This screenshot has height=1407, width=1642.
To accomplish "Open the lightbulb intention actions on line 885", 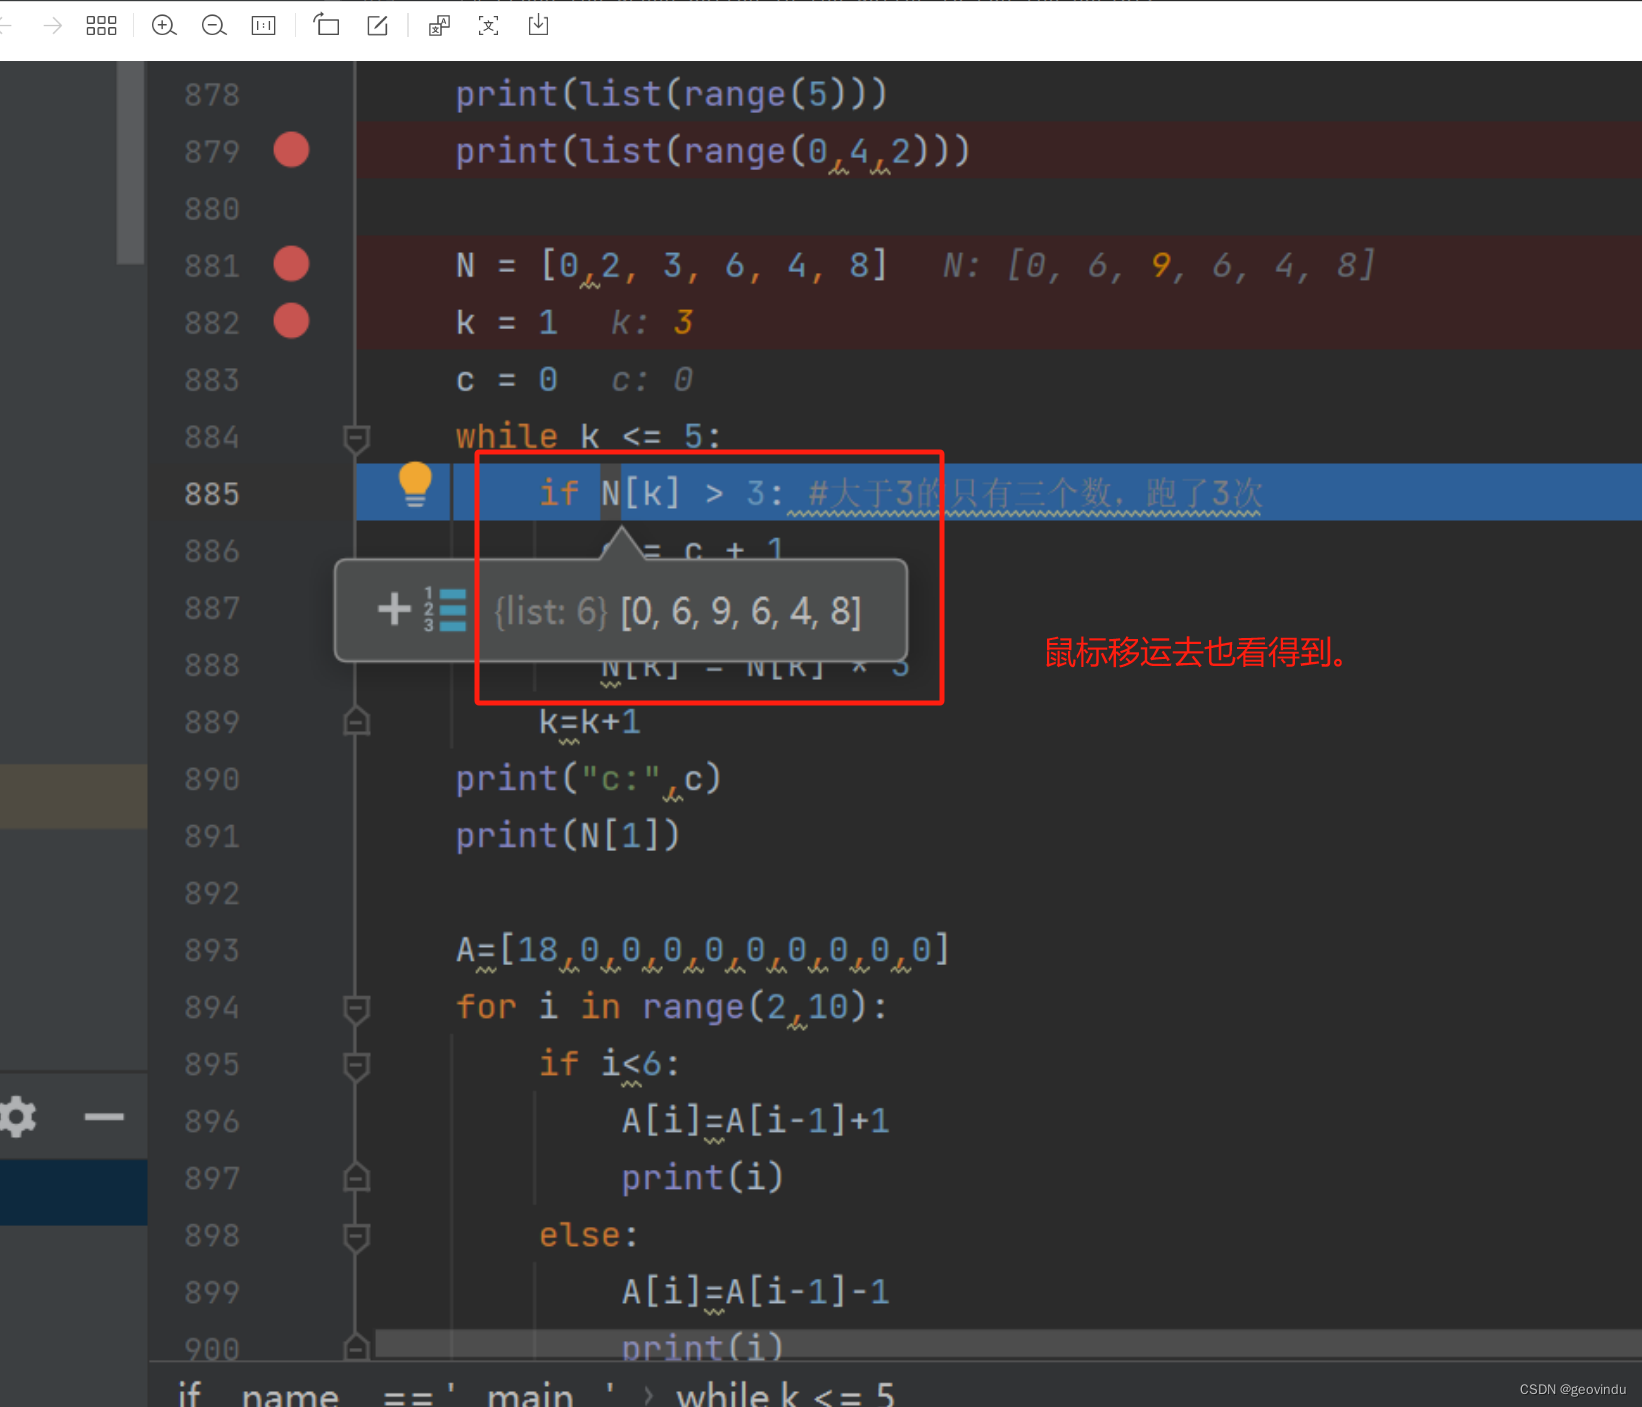I will click(414, 484).
